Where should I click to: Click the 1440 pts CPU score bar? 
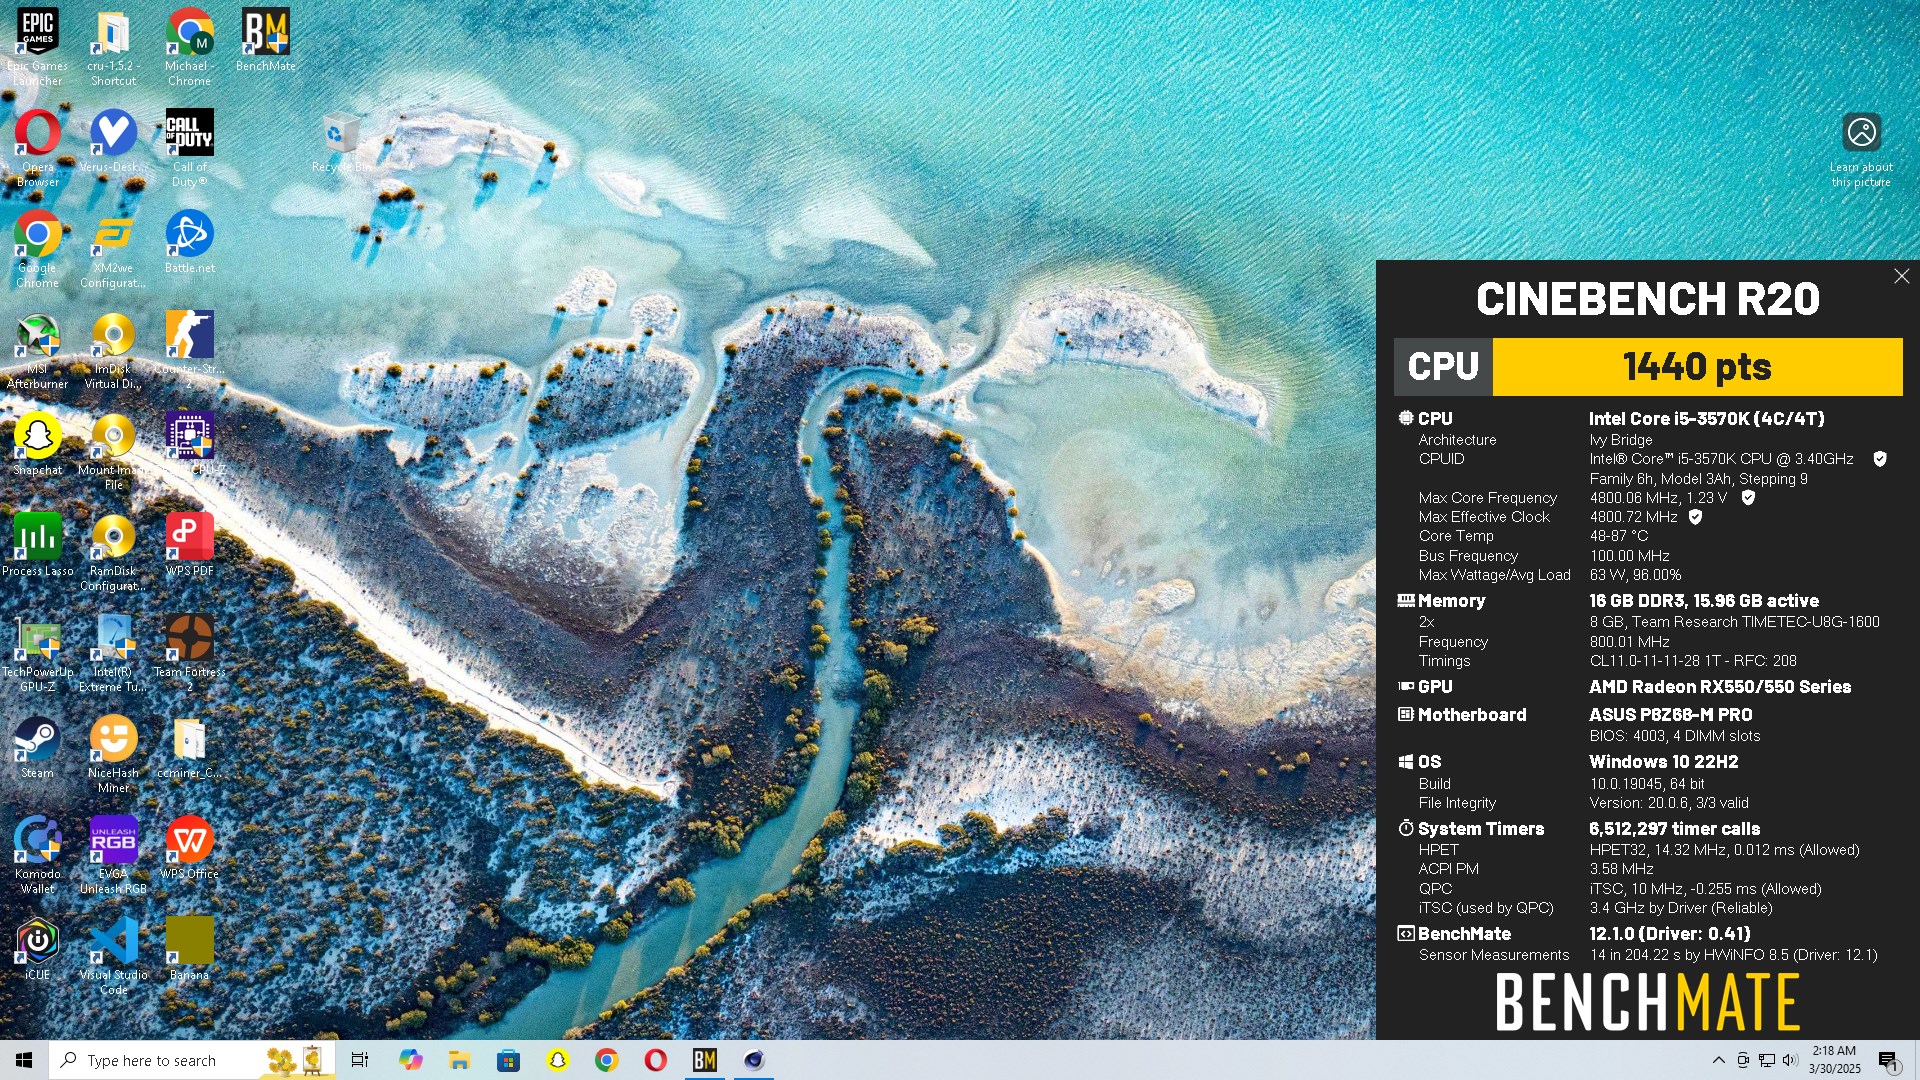tap(1697, 367)
